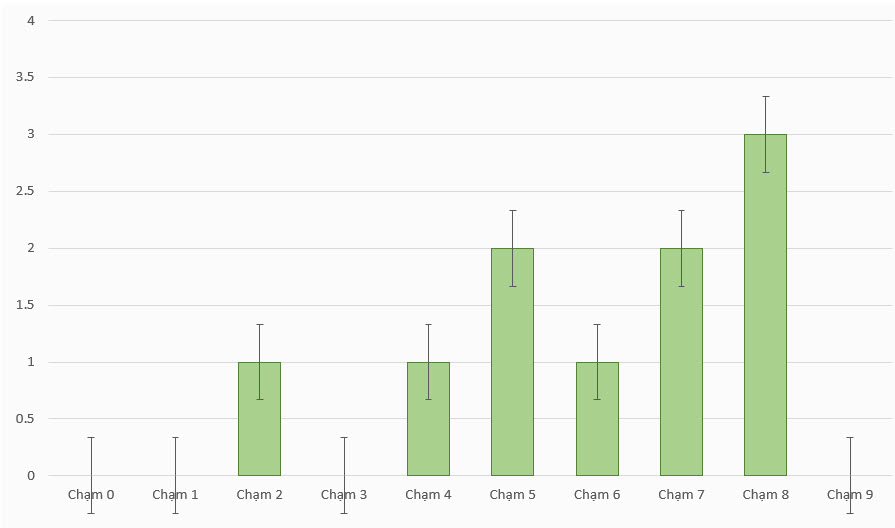Click the Chạm 9 axis label
This screenshot has height=528, width=895.
pos(850,495)
